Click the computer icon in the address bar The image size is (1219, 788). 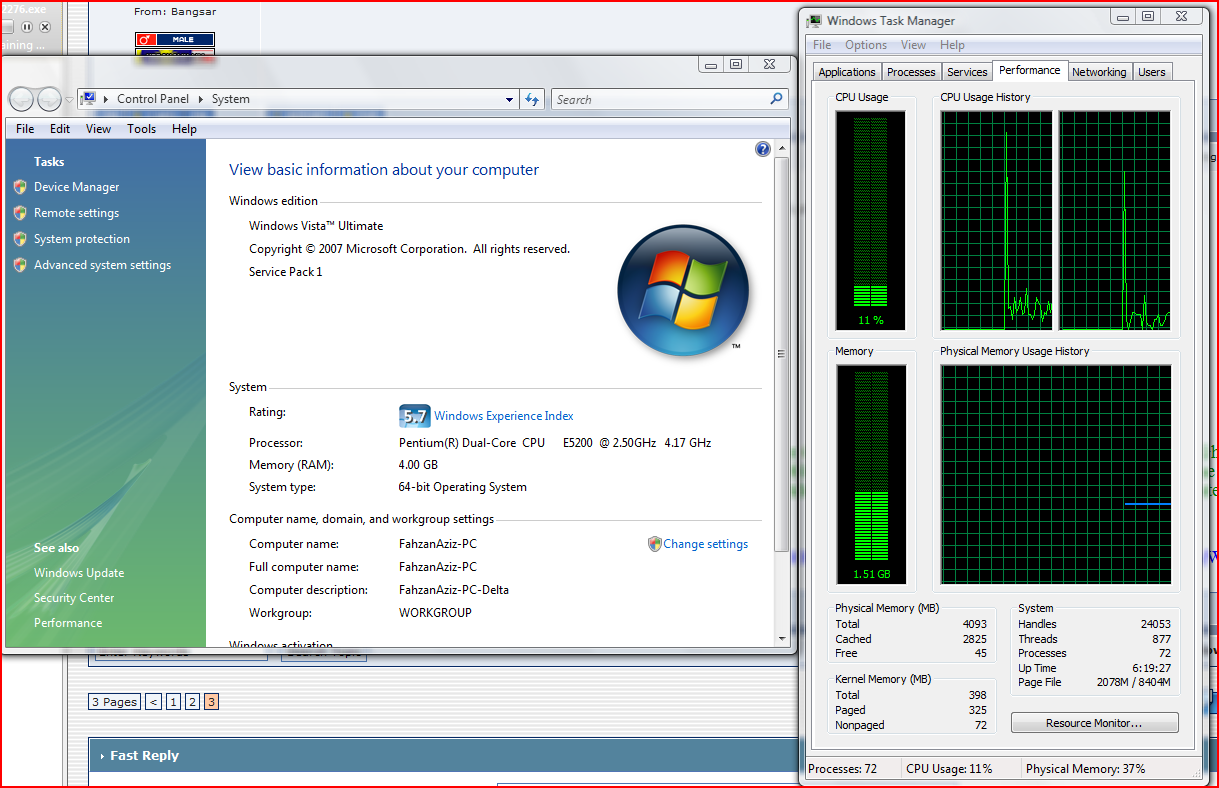(x=89, y=99)
